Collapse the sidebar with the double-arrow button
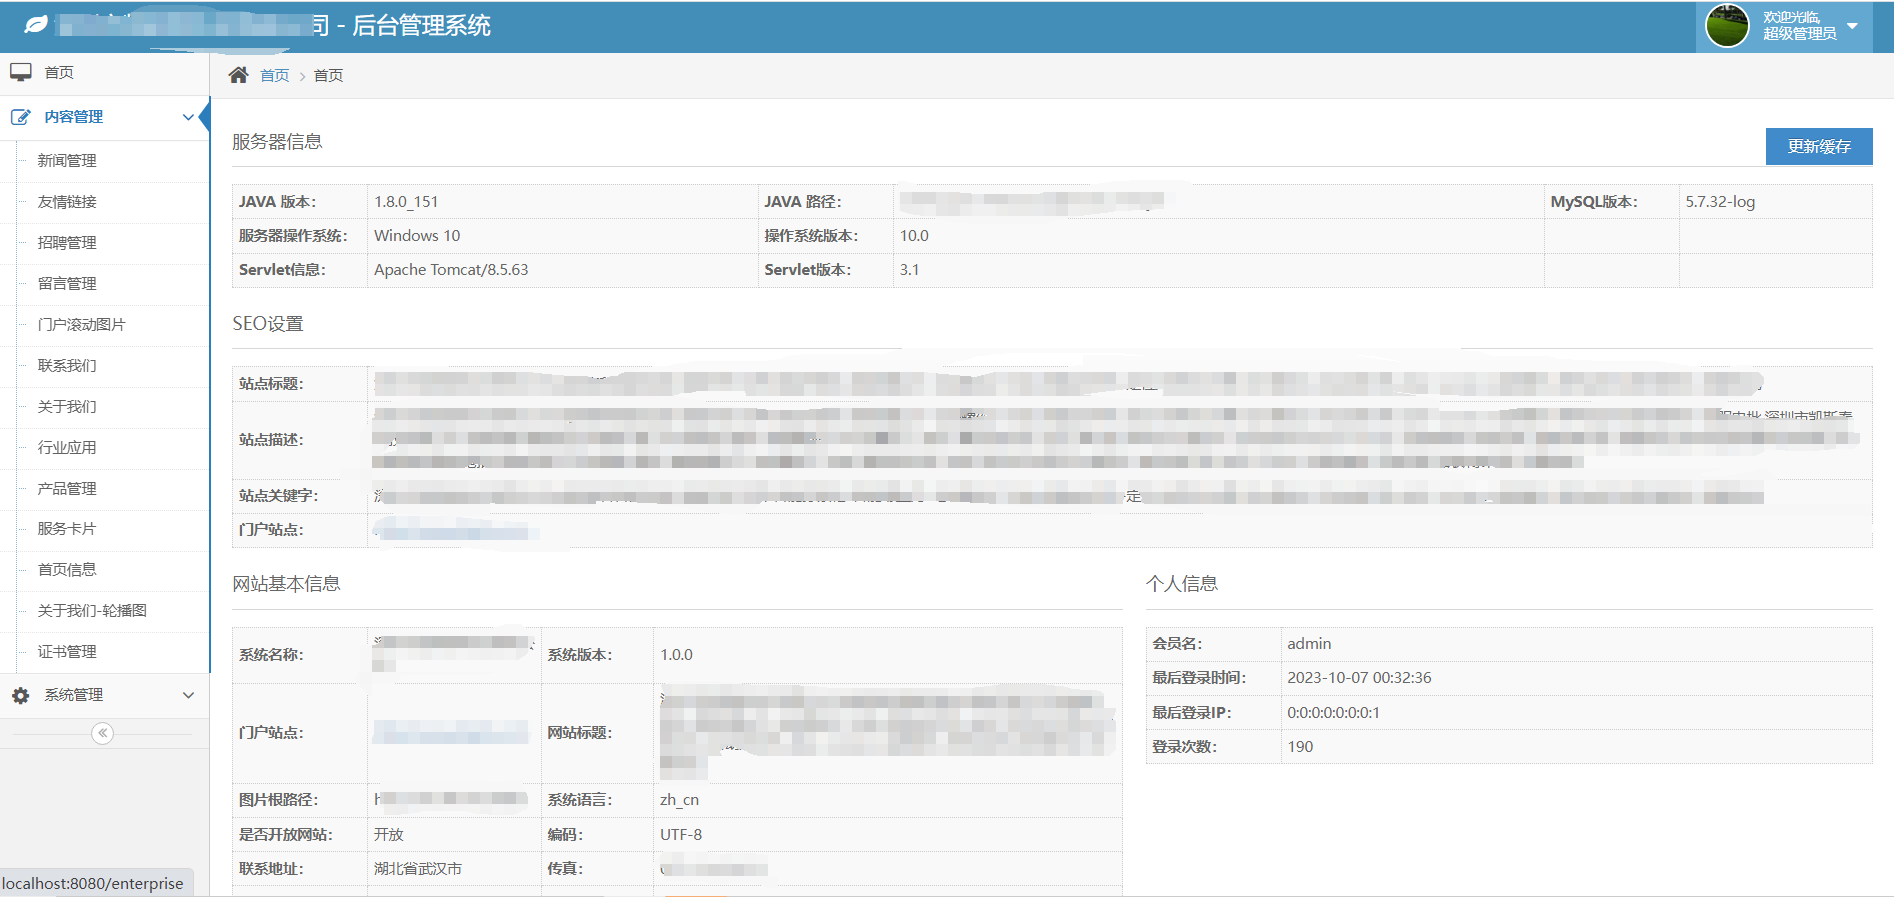The image size is (1894, 897). click(x=102, y=733)
